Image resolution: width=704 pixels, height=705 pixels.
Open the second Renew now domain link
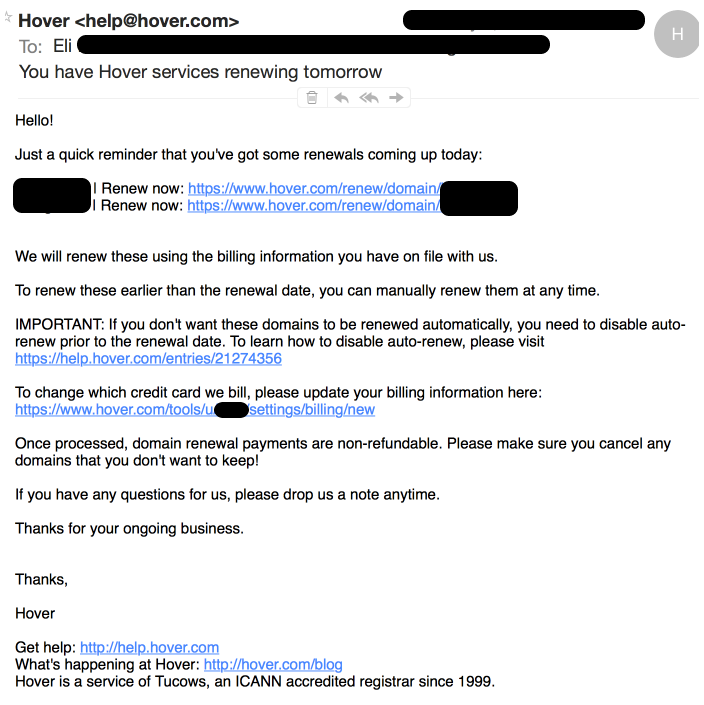coord(313,205)
